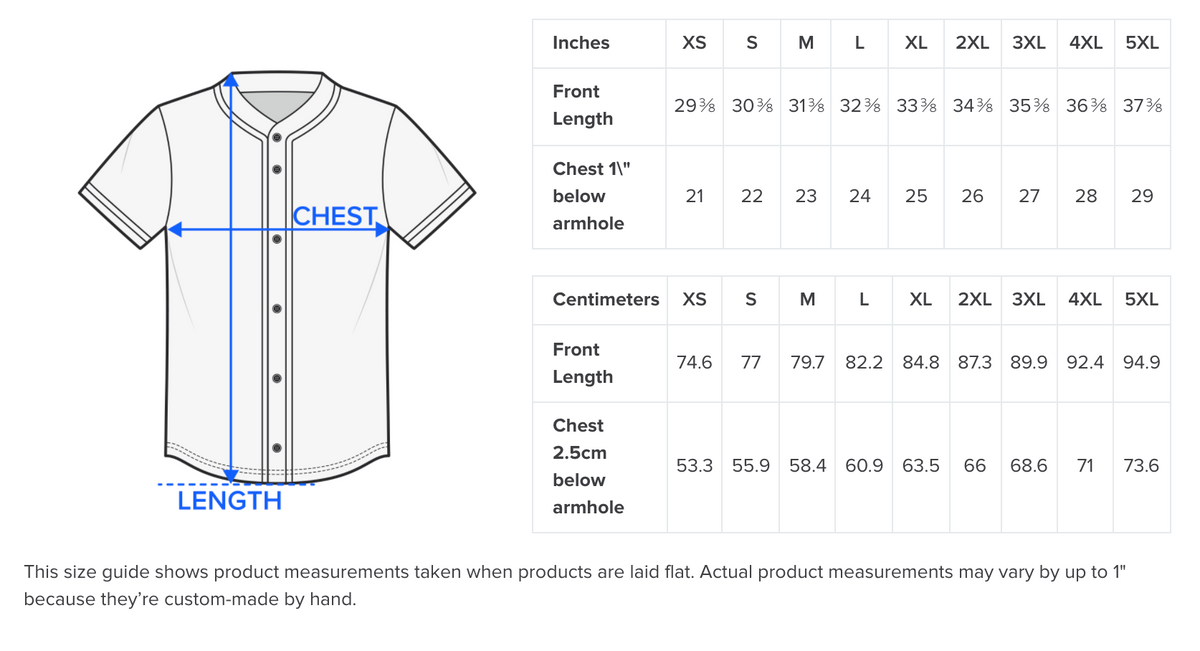Viewport: 1200px width, 651px height.
Task: Click the jersey's V-neck collar
Action: pyautogui.click(x=277, y=105)
